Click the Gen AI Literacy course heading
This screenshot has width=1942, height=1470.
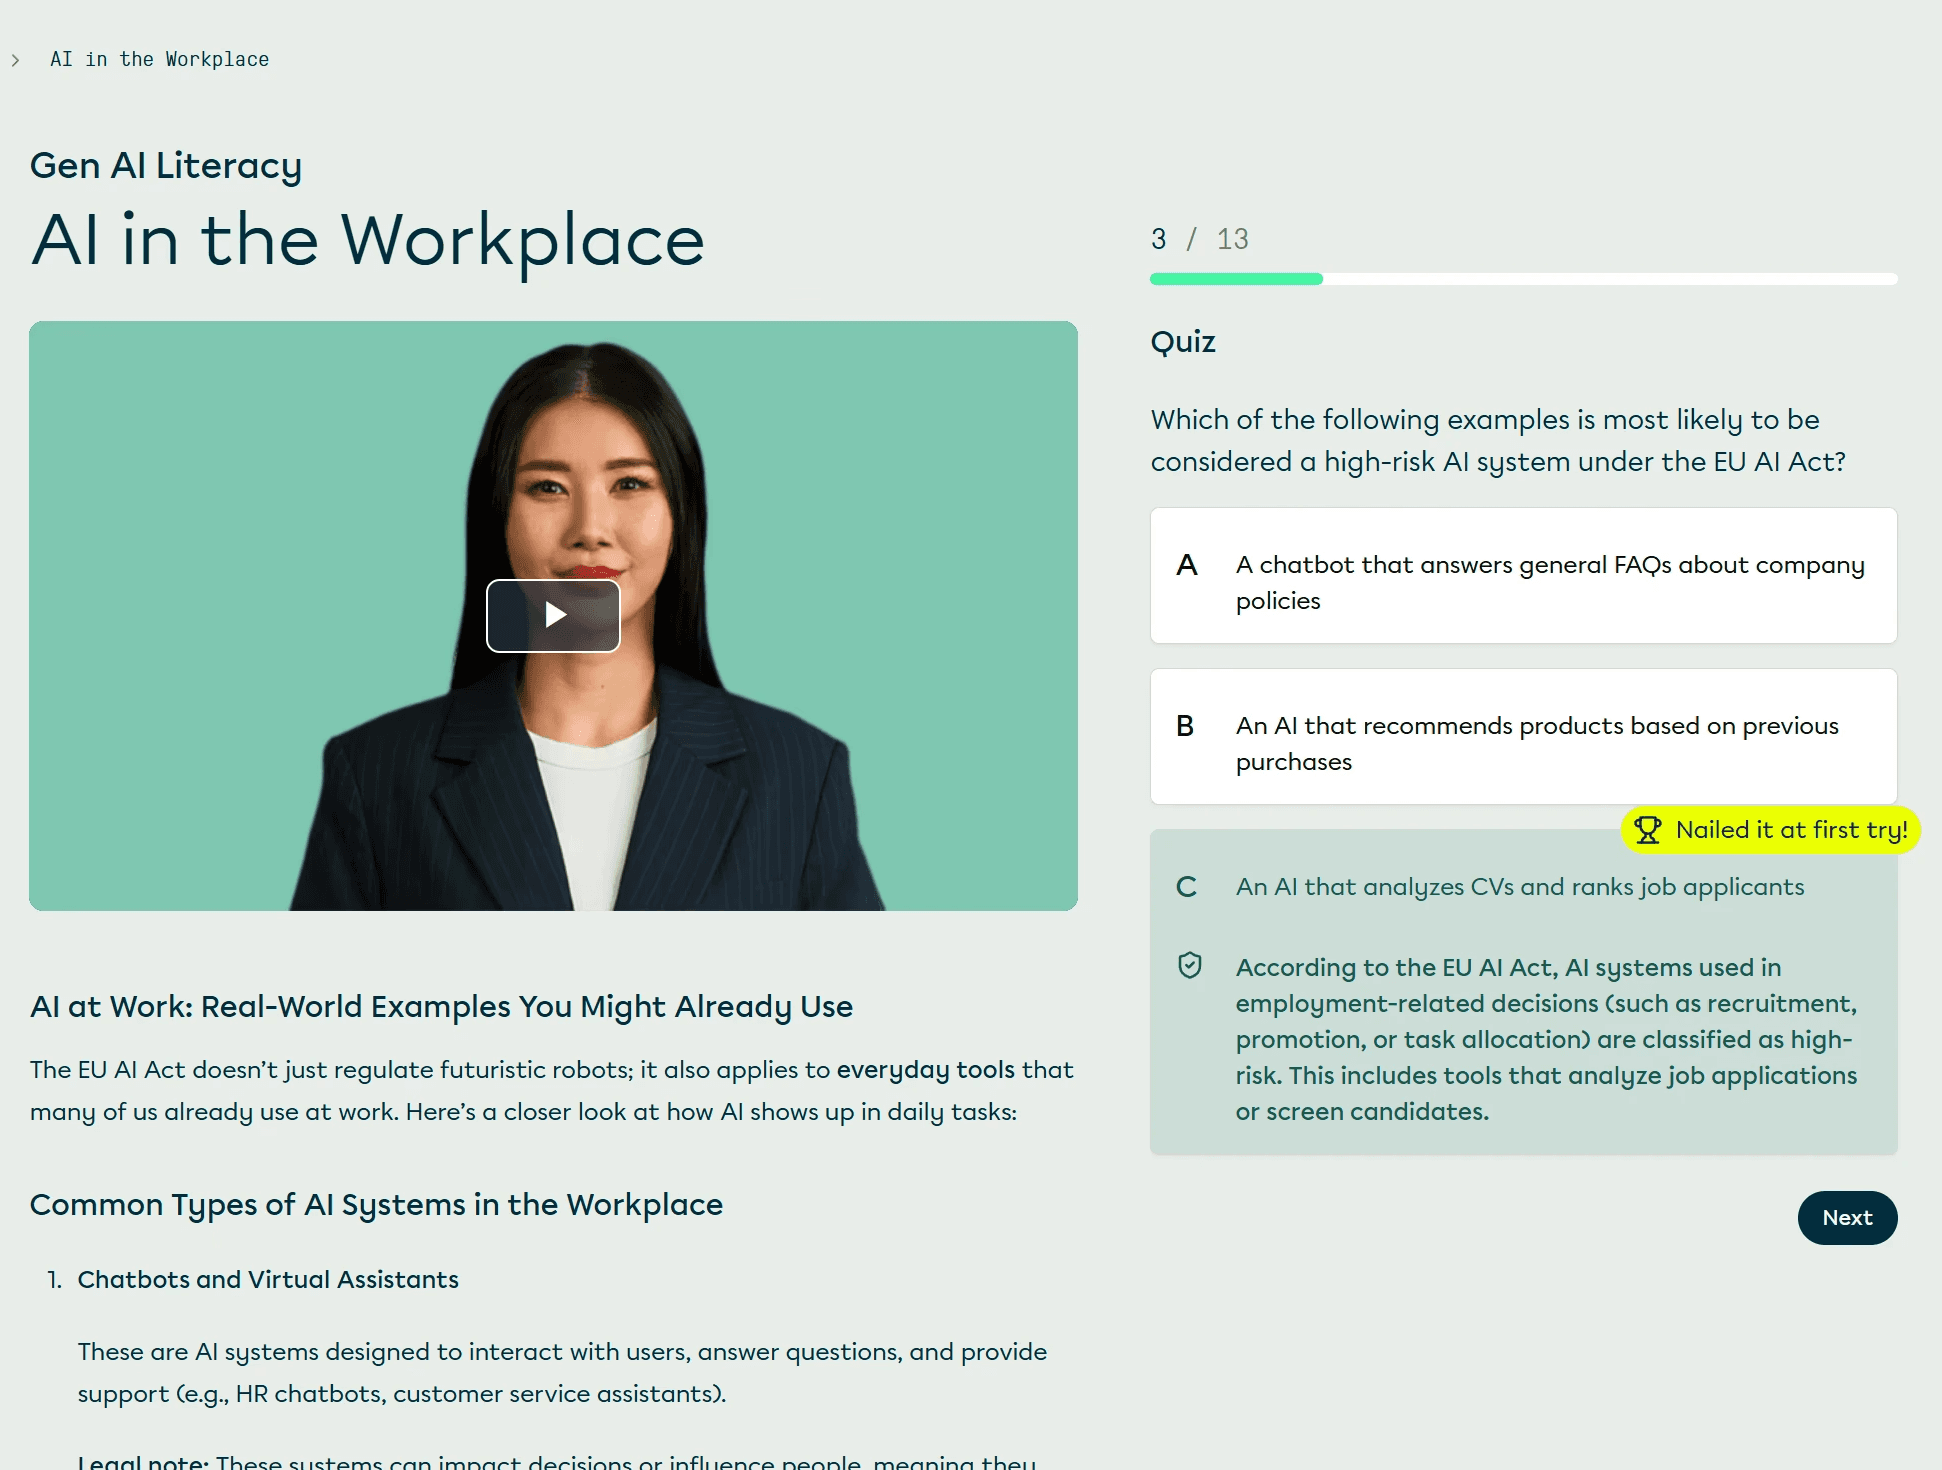coord(166,166)
